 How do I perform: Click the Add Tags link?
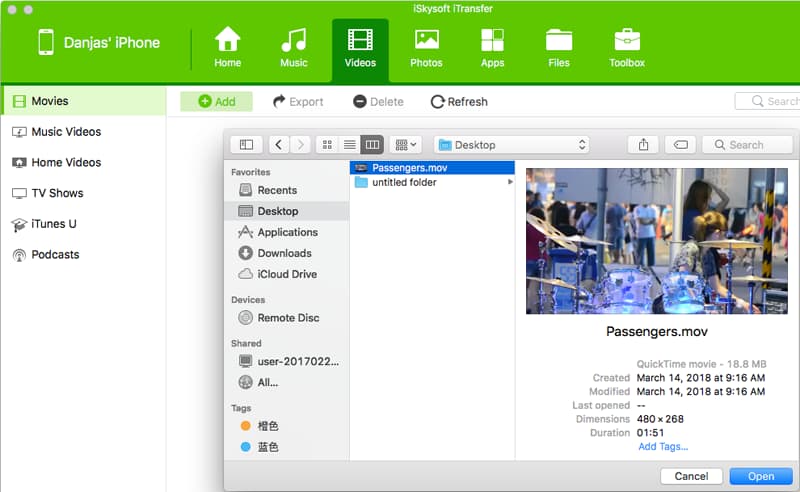coord(663,447)
